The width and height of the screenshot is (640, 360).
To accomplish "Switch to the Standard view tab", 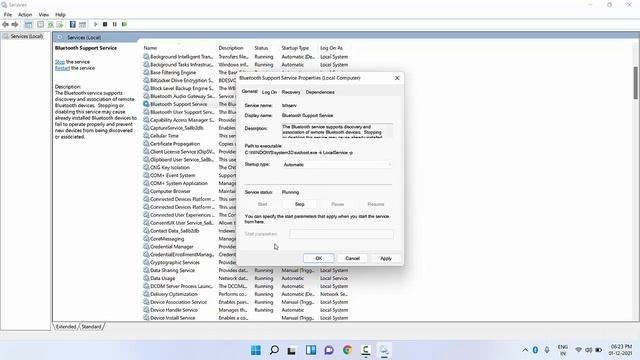I will pos(91,327).
